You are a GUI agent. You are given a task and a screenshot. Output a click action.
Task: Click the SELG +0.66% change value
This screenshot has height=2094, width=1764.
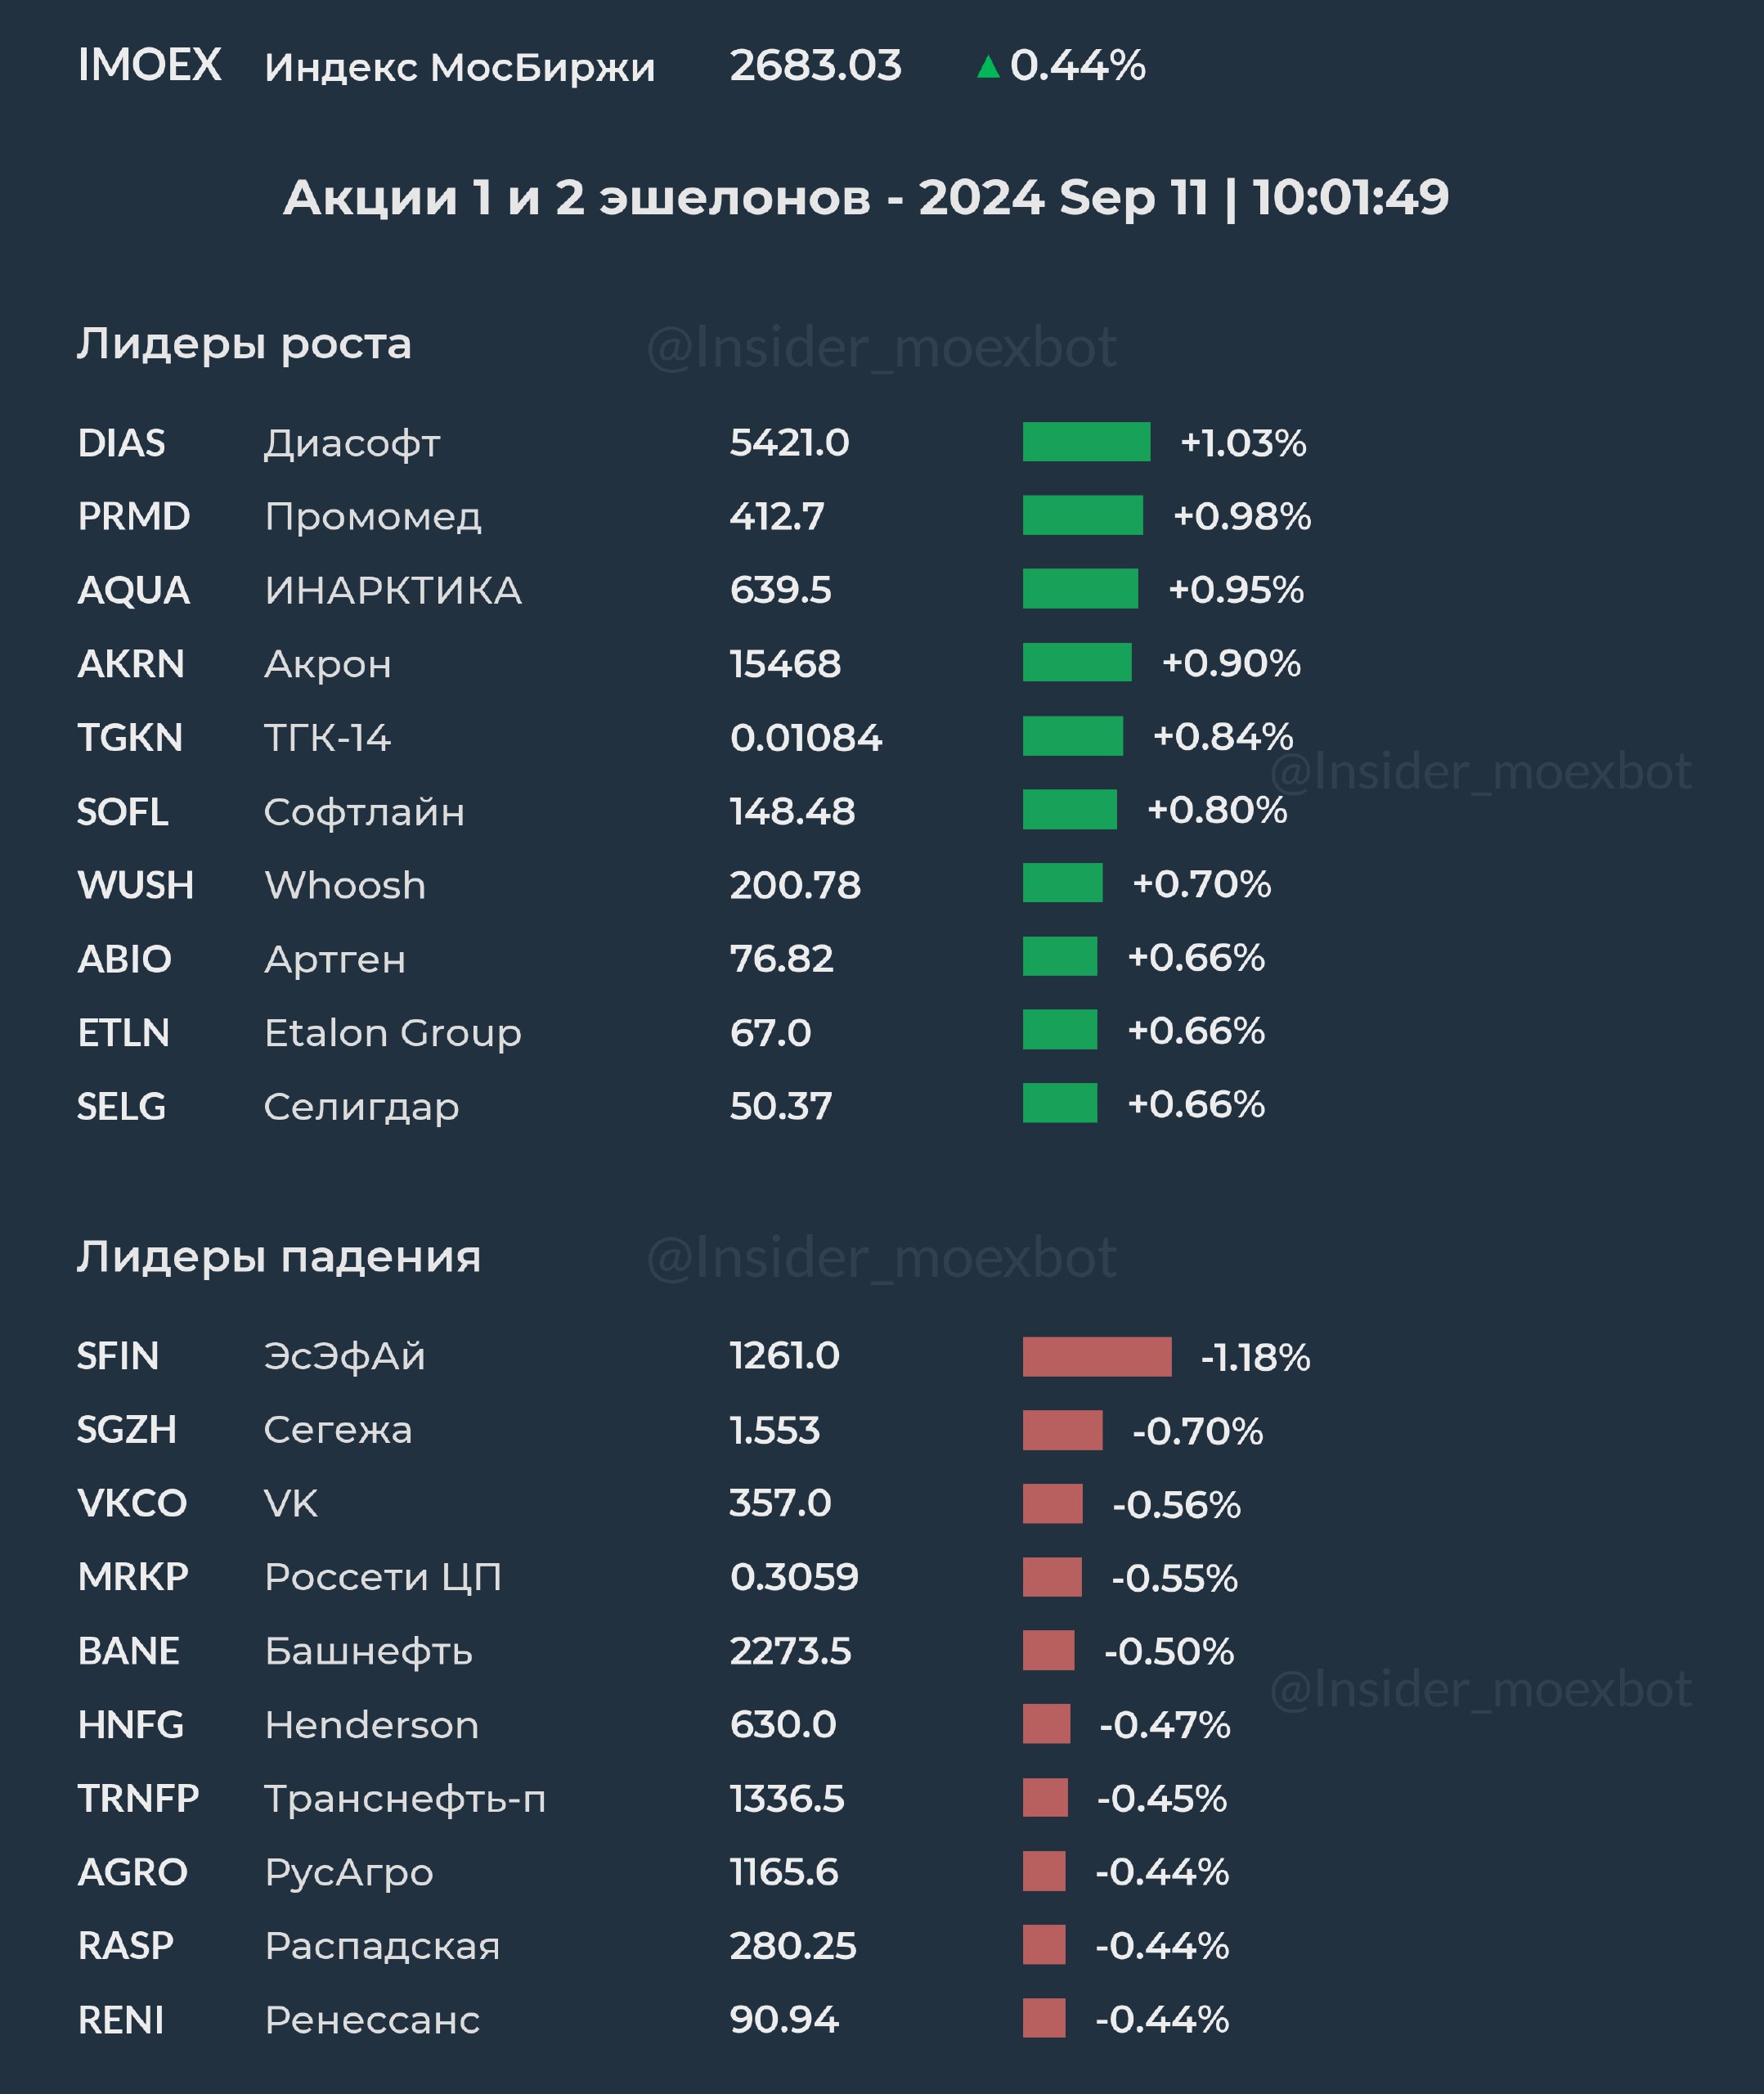[x=1195, y=1104]
